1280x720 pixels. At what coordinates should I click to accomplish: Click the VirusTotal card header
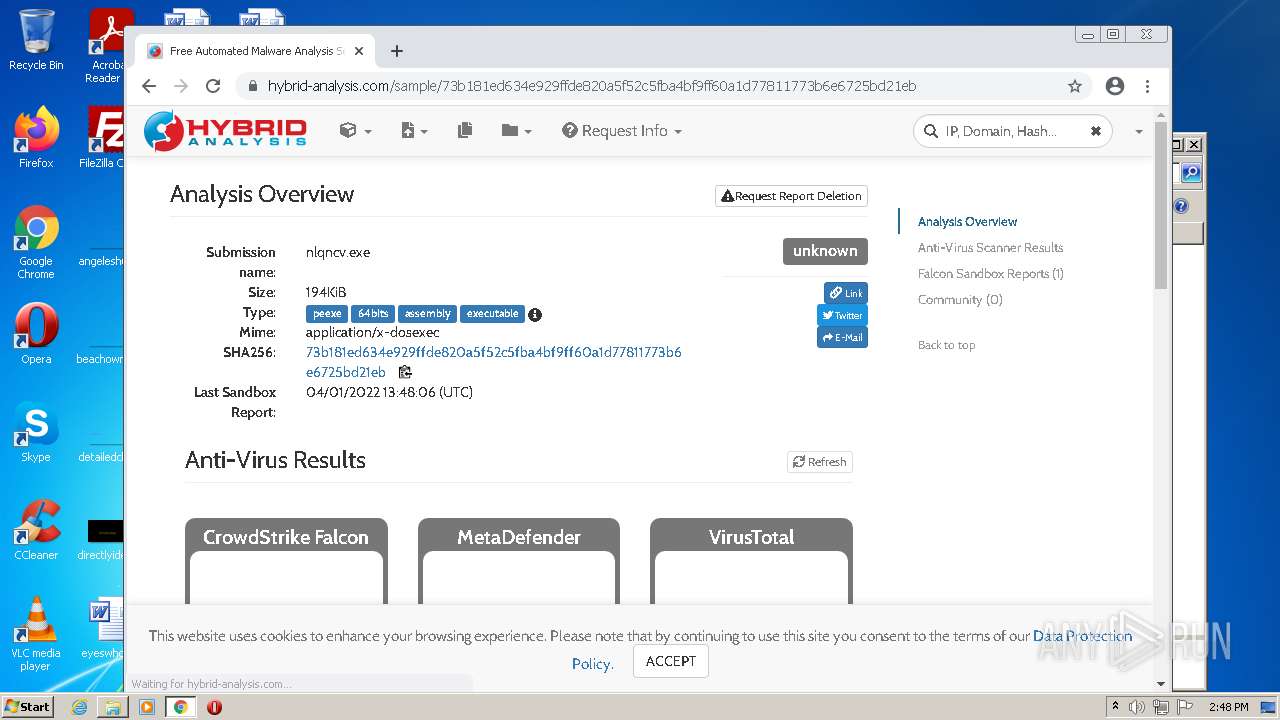coord(751,537)
